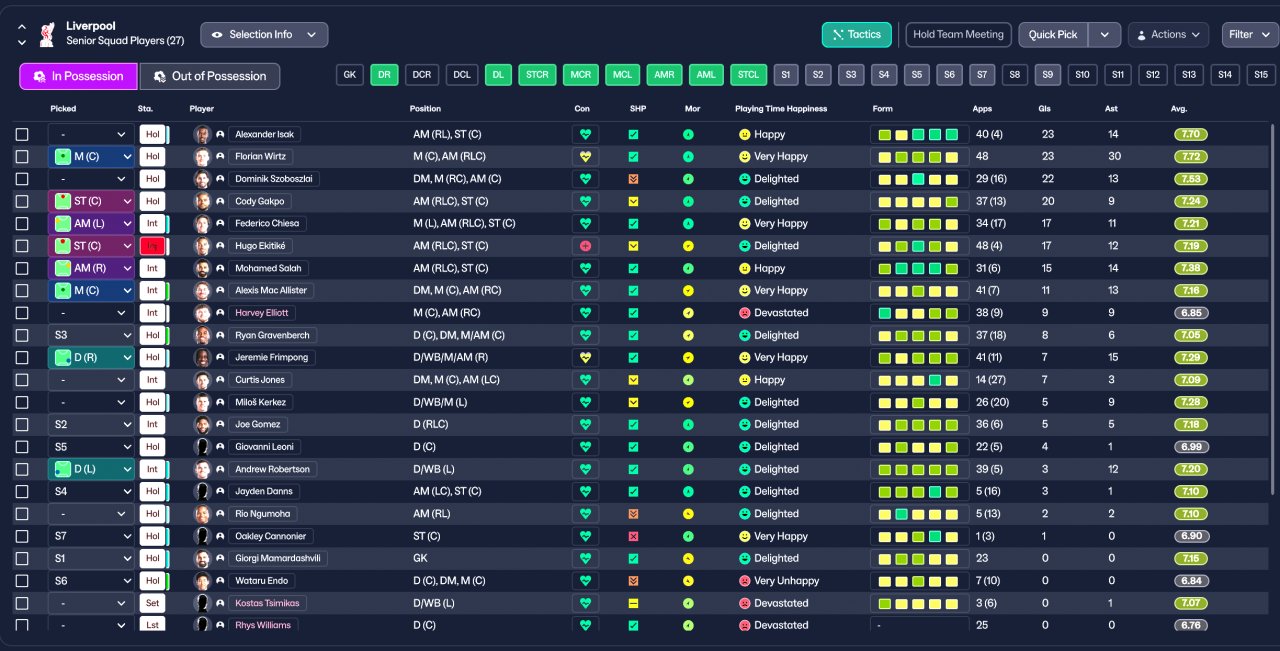This screenshot has height=651, width=1280.
Task: Click Rhys Williams player name
Action: pos(263,625)
